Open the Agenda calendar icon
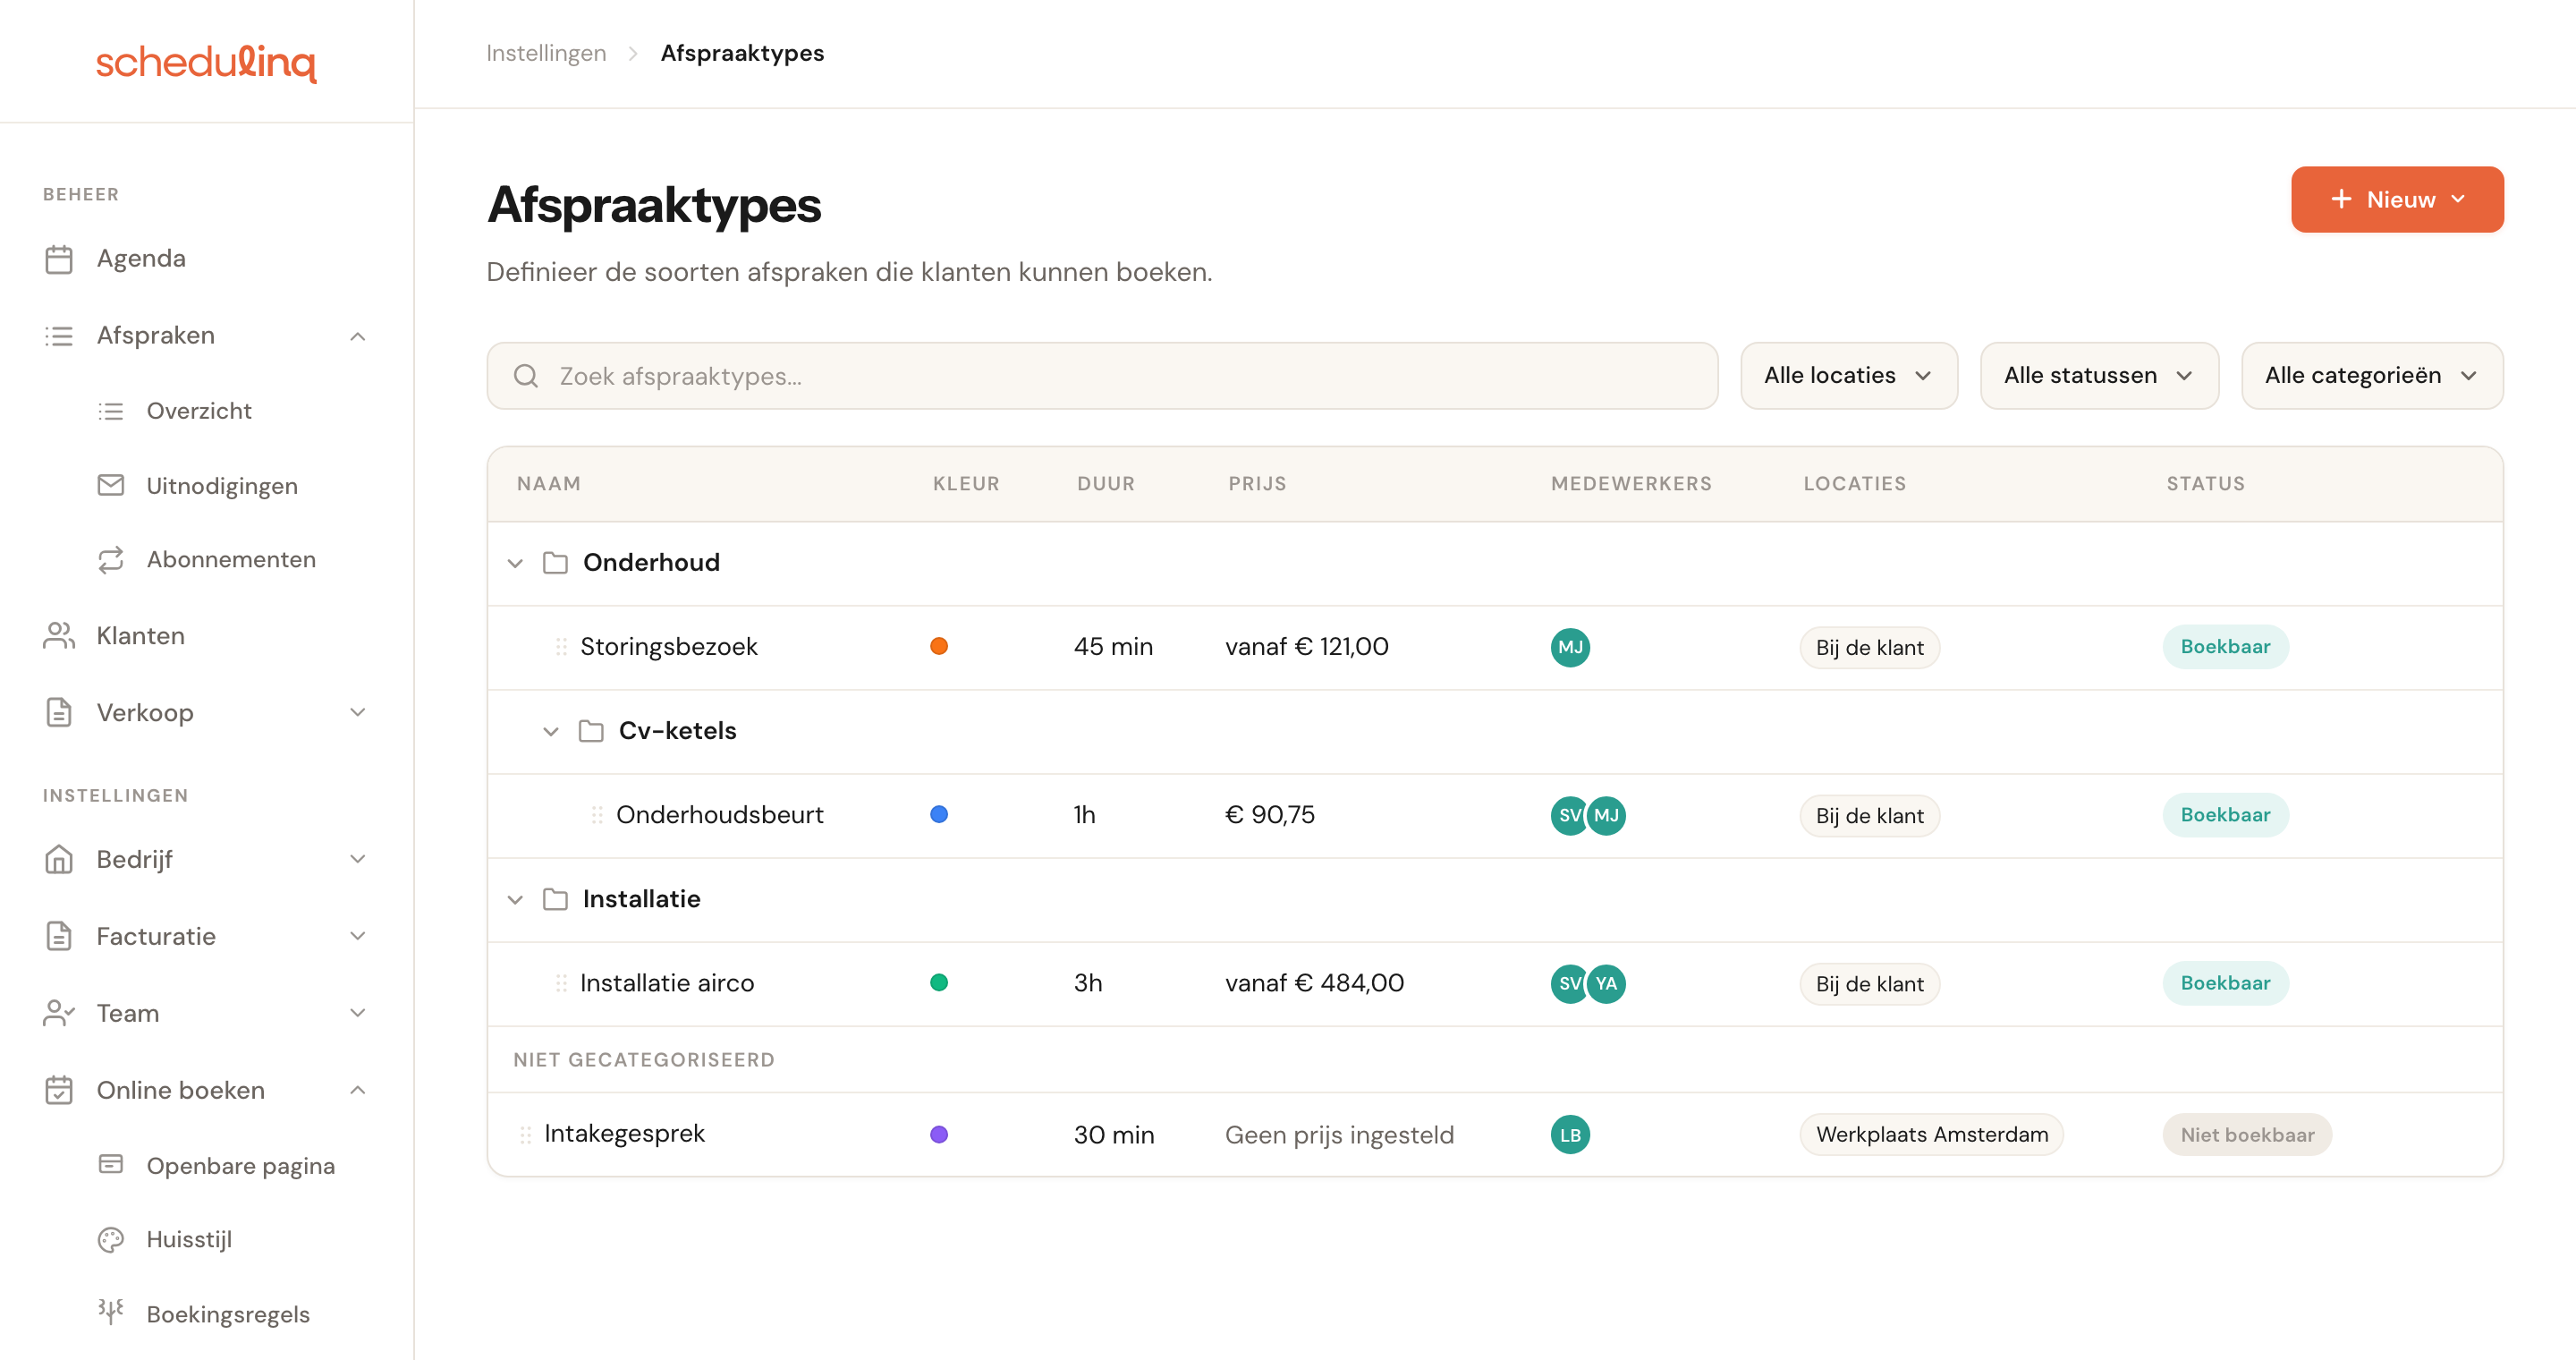This screenshot has height=1360, width=2576. point(59,259)
